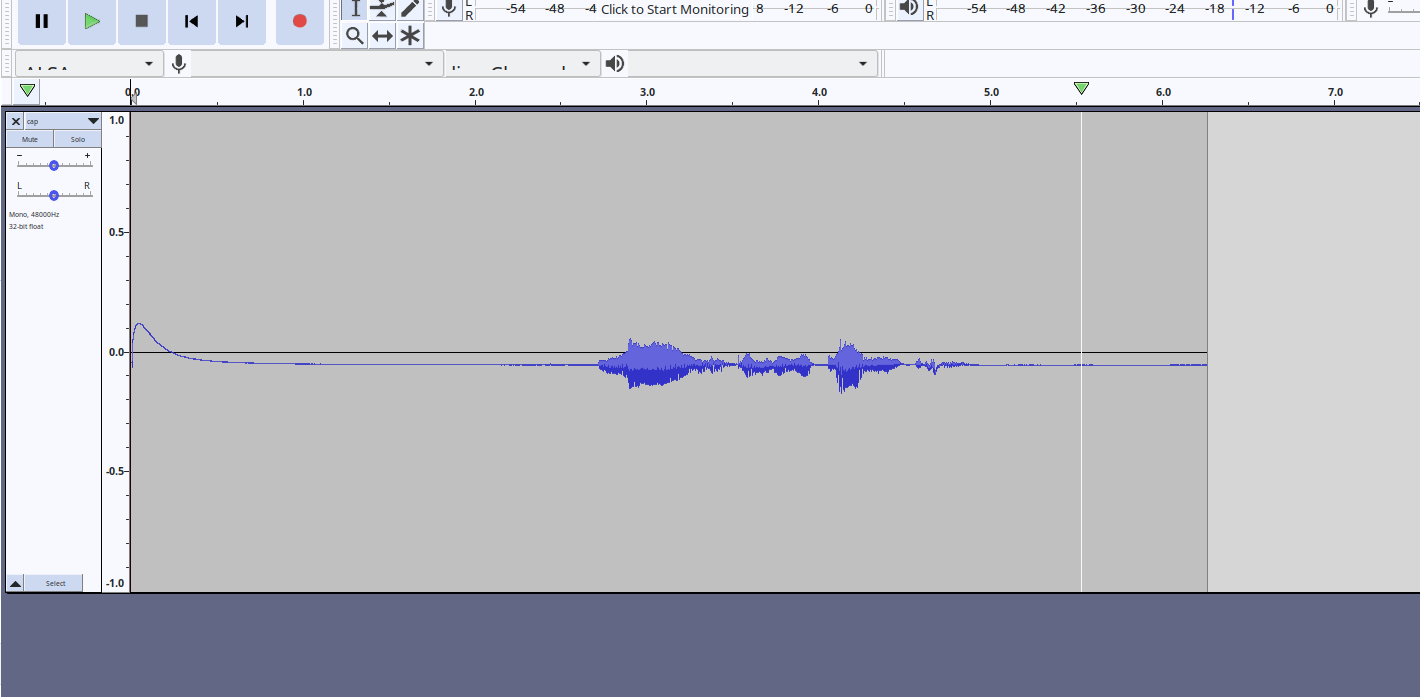Click the timeline ruler at 1.0 seconds
1420x697 pixels.
point(304,92)
